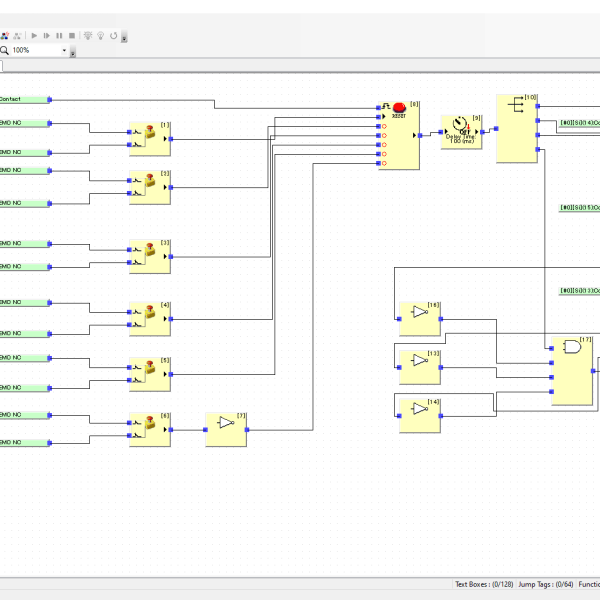The image size is (600, 600).
Task: Select the off-delay timer block [9]
Action: click(461, 132)
